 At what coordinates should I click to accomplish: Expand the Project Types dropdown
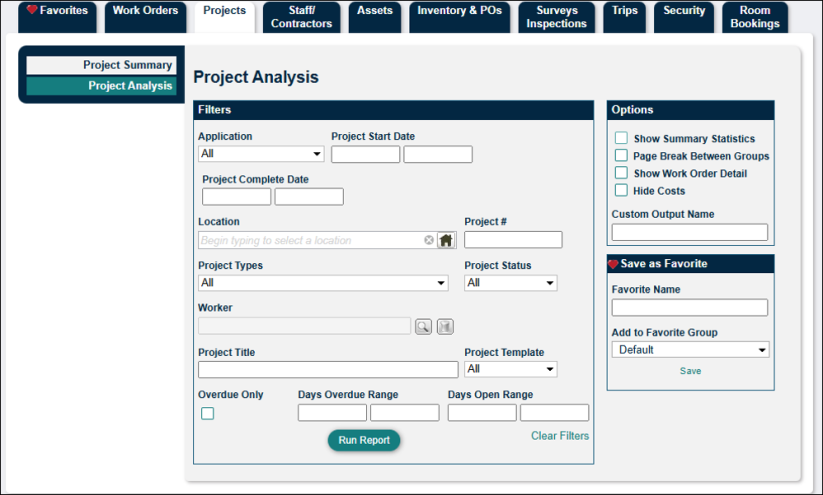[323, 283]
